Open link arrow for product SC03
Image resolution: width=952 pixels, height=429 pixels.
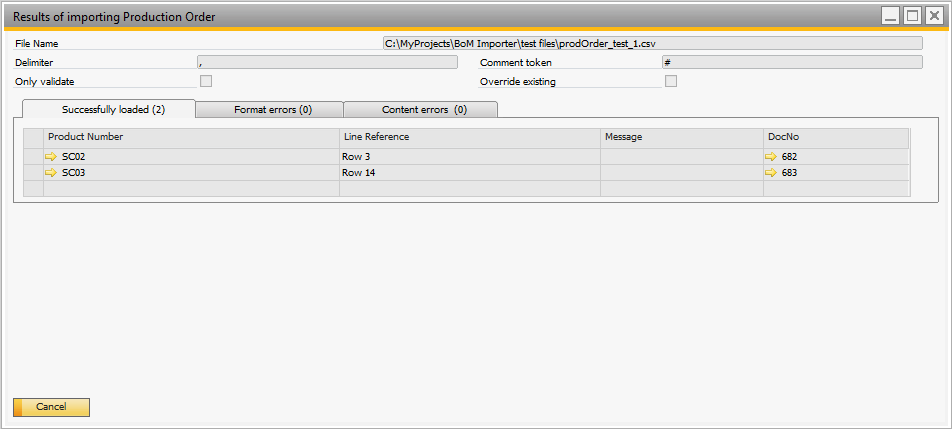52,173
